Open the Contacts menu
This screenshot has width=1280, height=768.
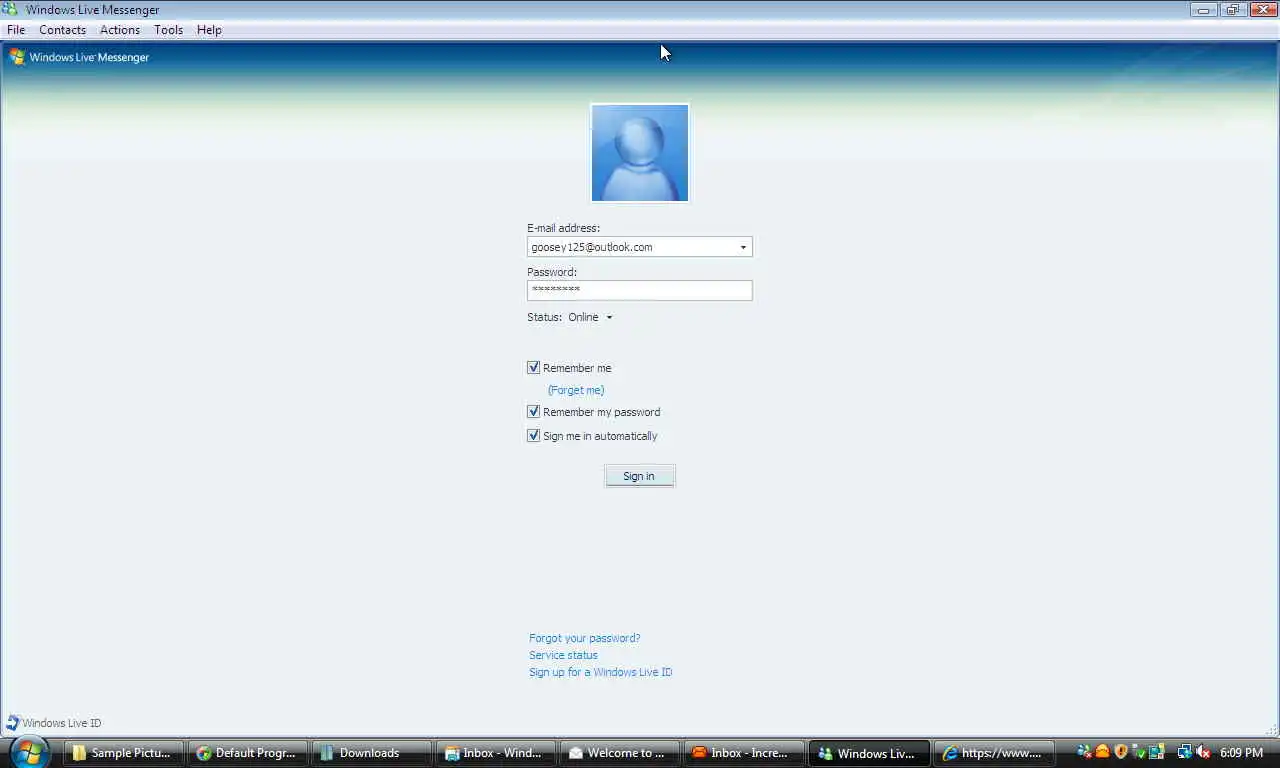[x=62, y=30]
